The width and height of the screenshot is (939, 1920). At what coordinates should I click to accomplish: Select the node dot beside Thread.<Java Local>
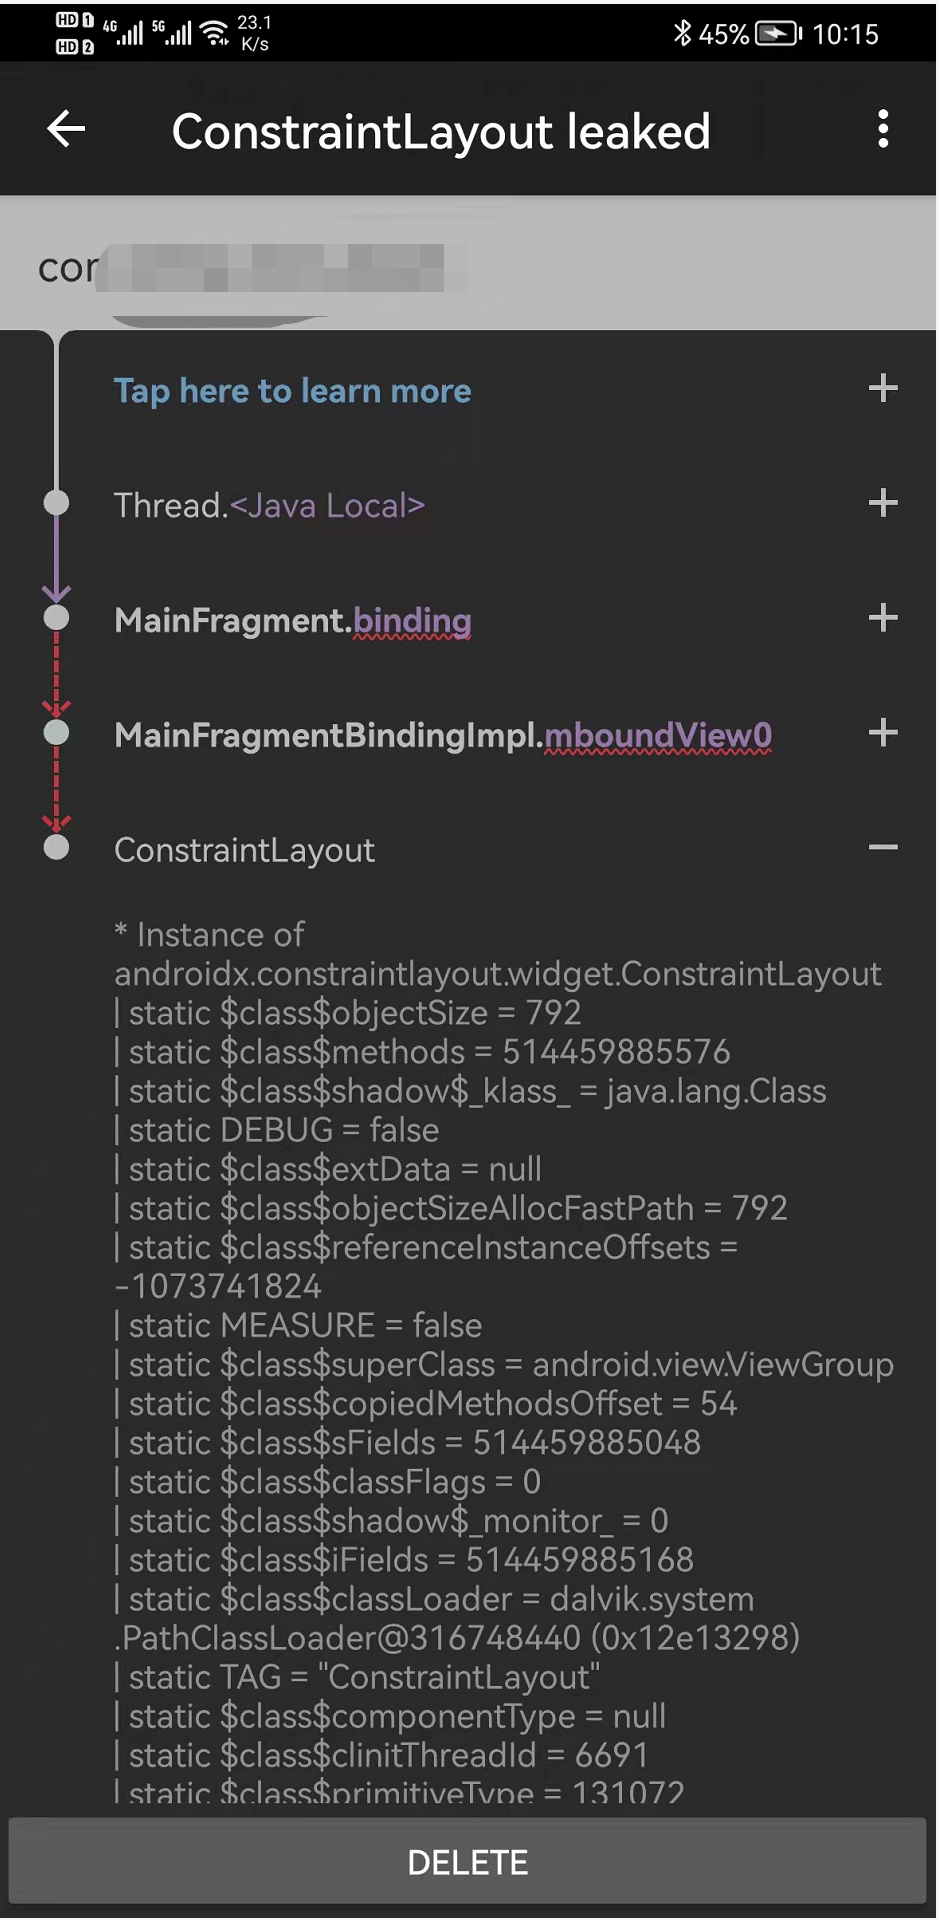click(56, 503)
